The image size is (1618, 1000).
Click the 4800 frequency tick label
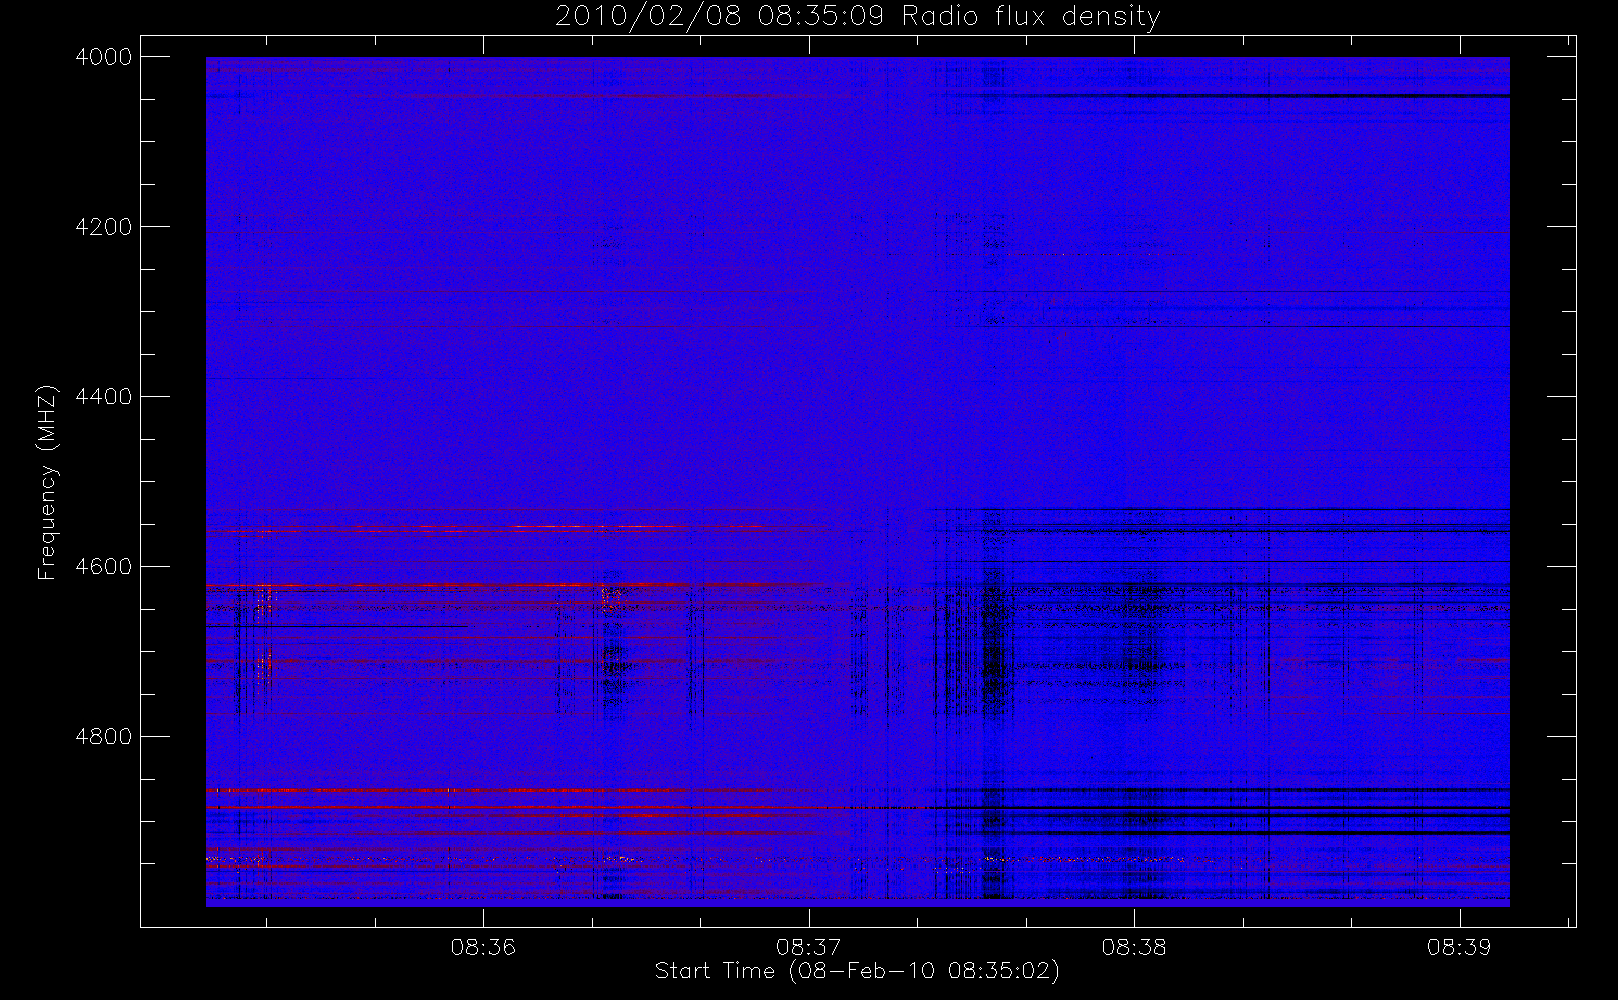(104, 737)
